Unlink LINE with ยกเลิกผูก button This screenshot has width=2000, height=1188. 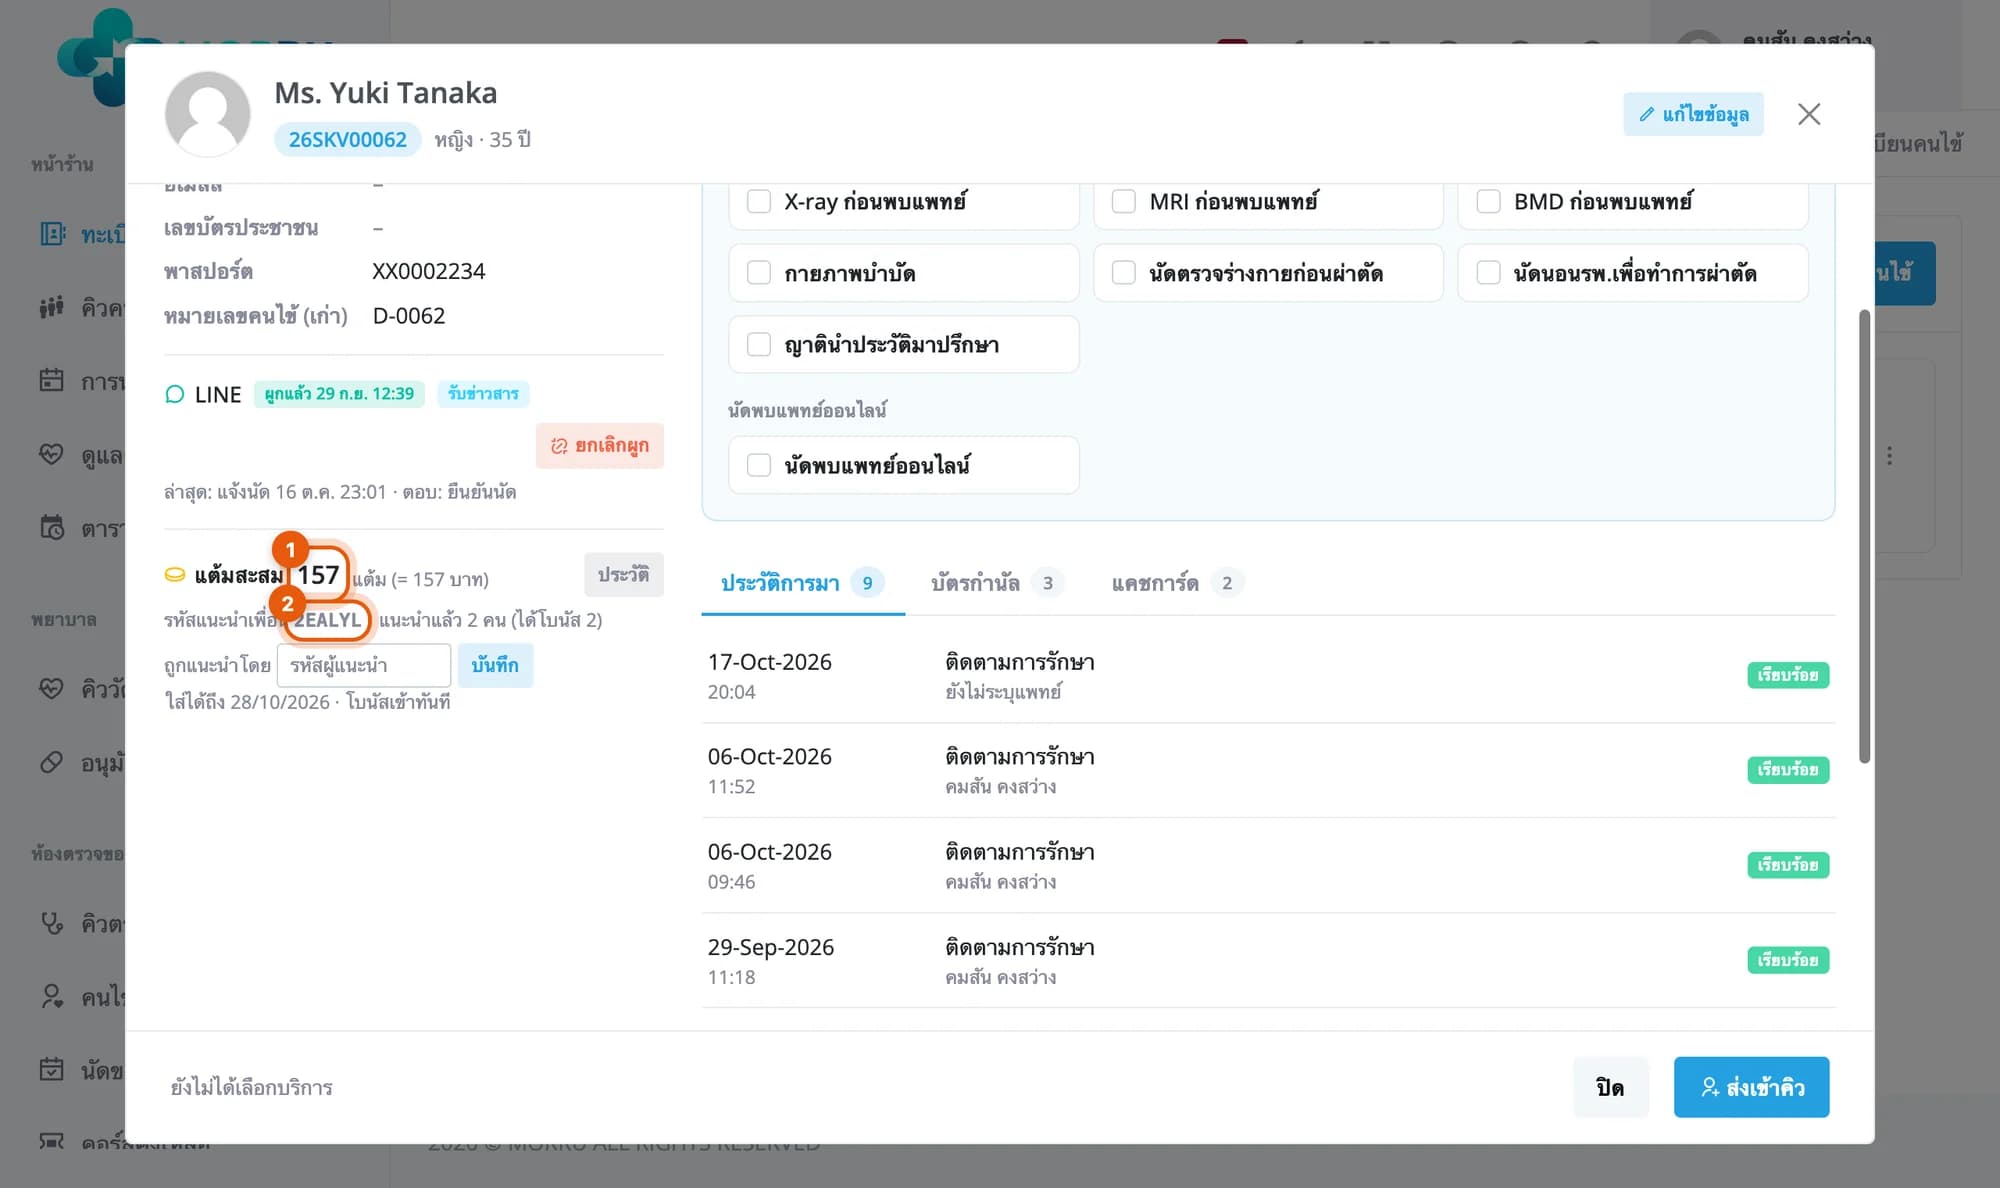[600, 446]
